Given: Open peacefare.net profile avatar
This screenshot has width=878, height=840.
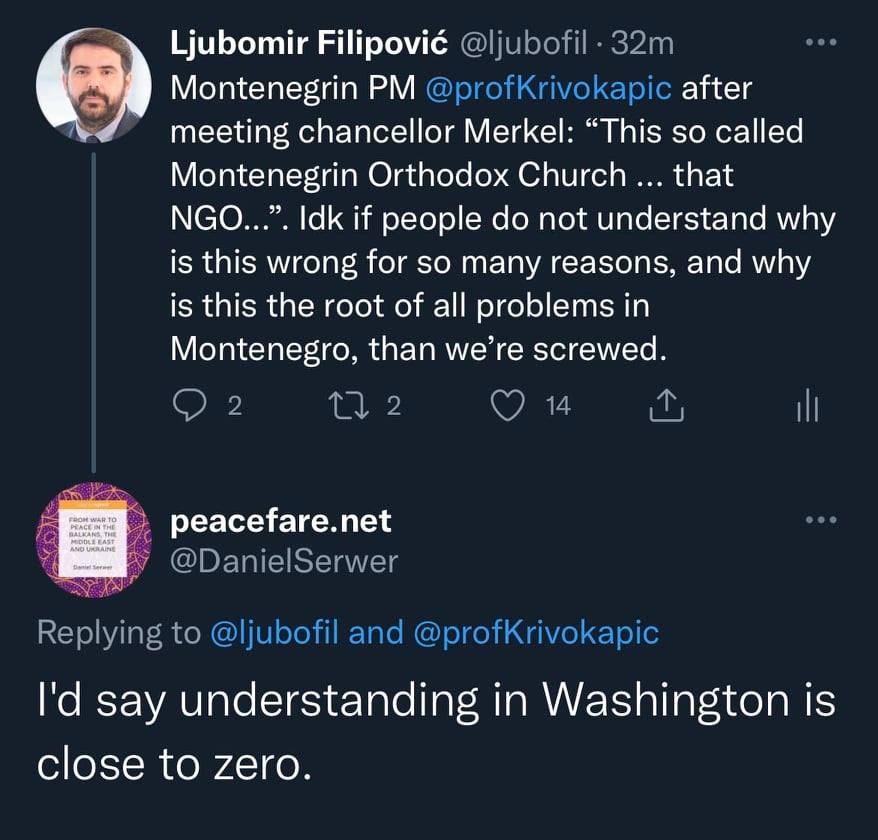Looking at the screenshot, I should (94, 540).
